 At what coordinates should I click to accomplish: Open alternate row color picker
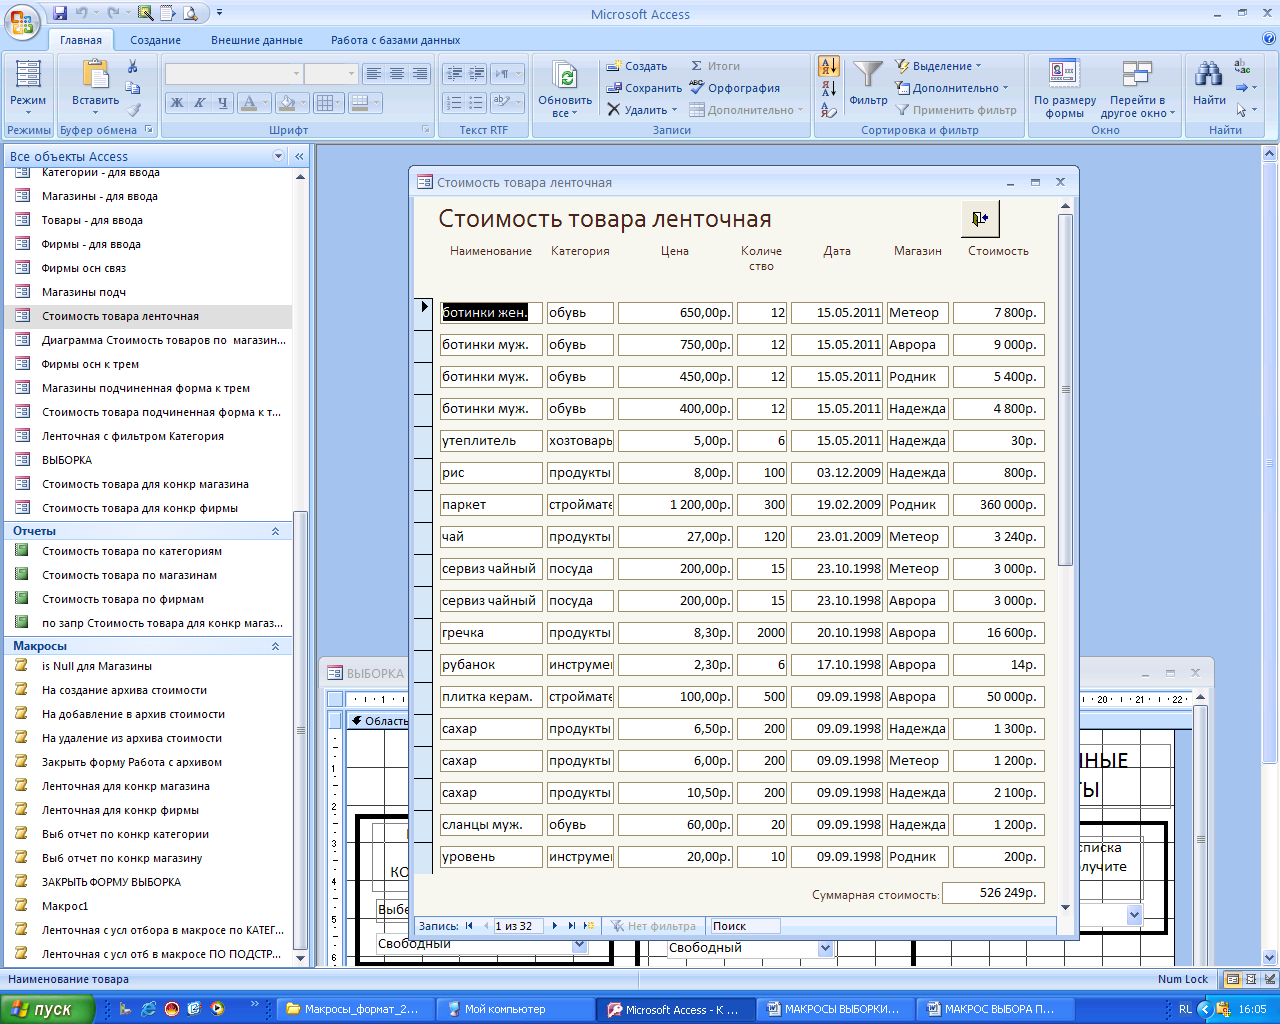(x=365, y=102)
